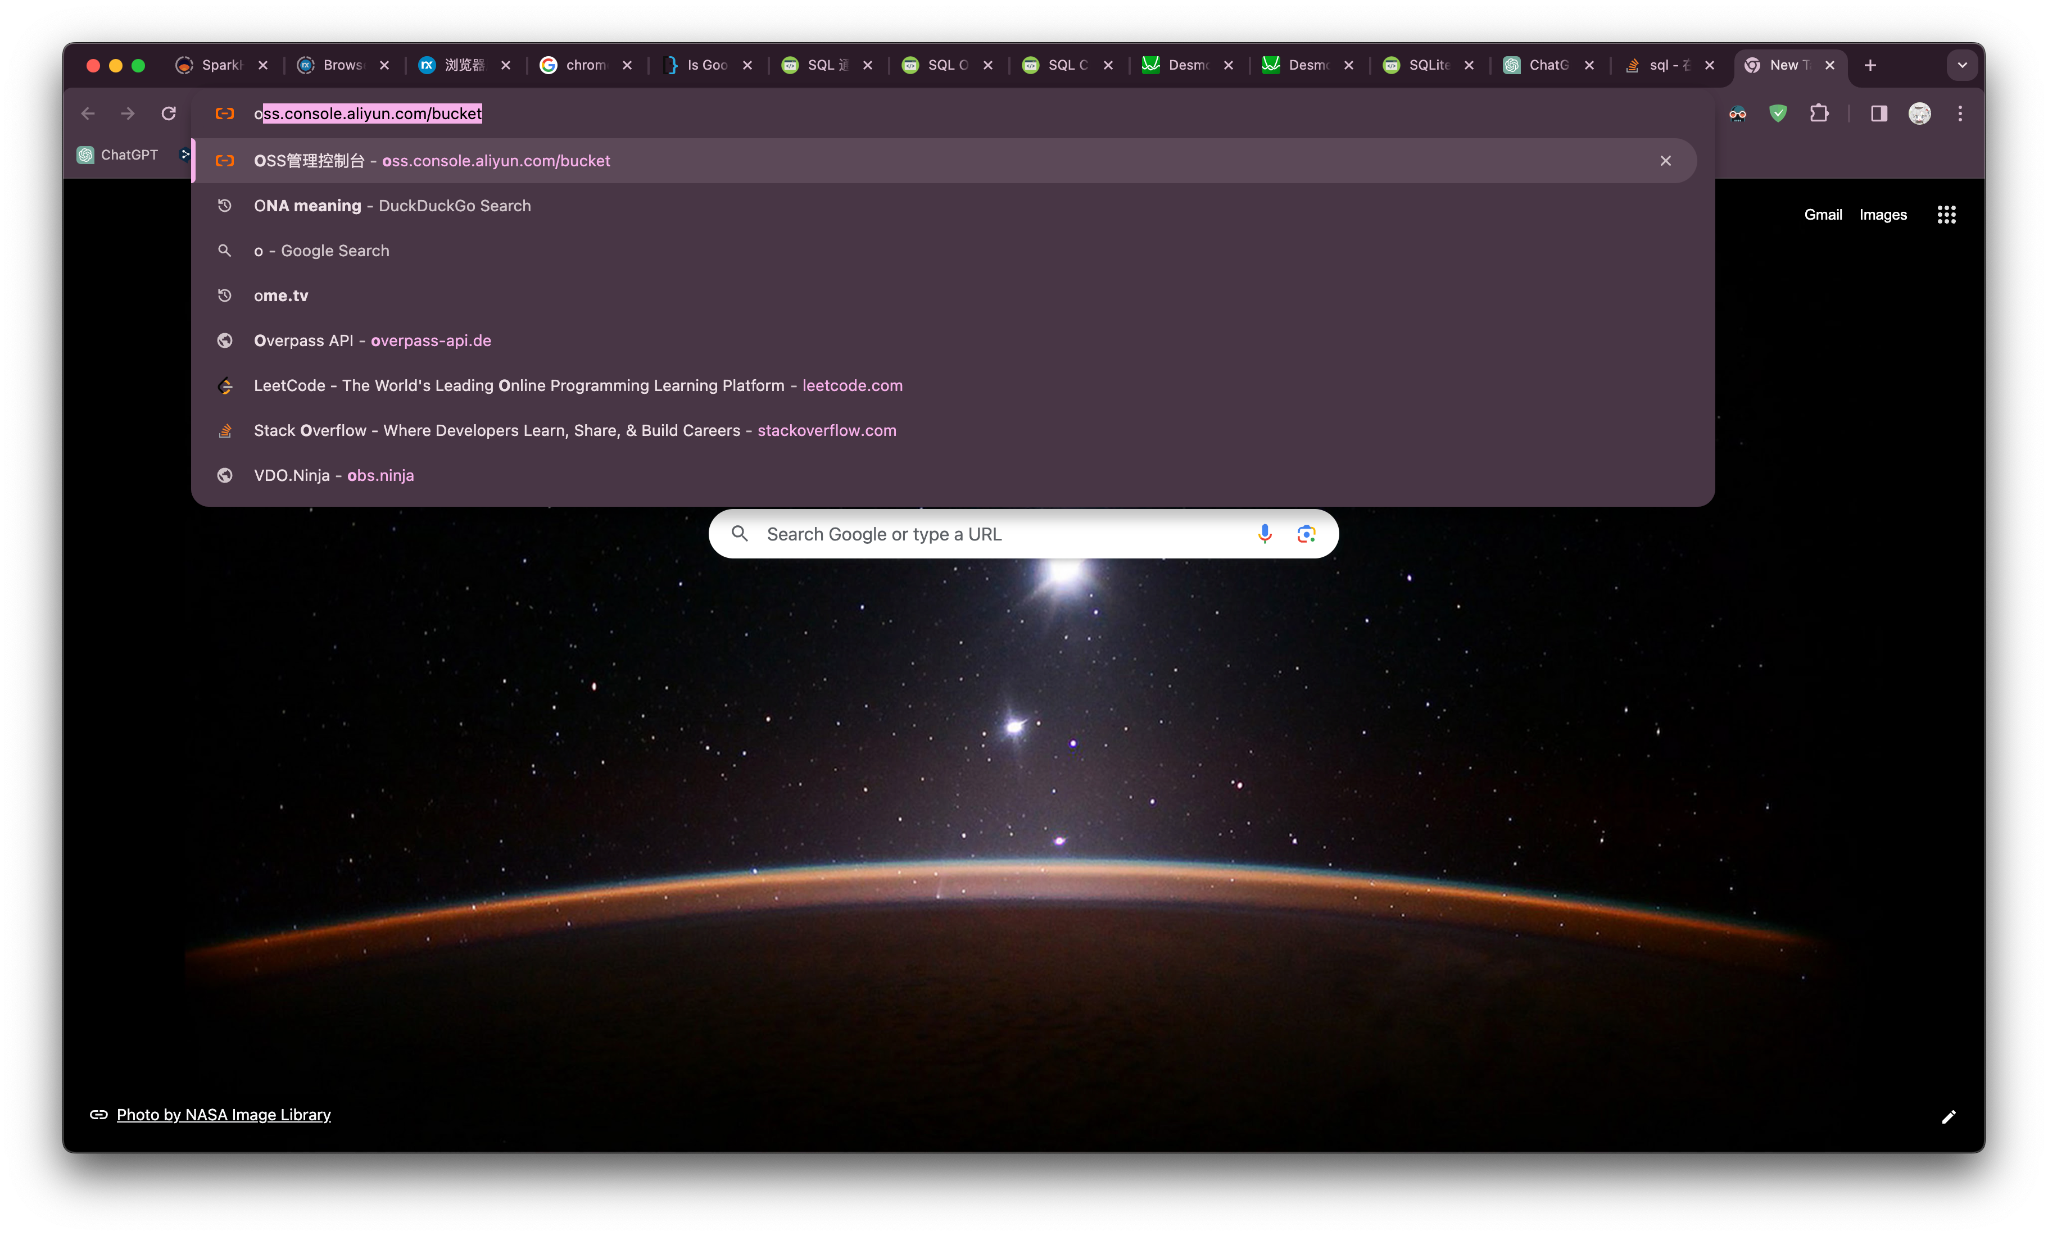The image size is (2048, 1236).
Task: Click the Gmail shortcut label
Action: 1822,214
